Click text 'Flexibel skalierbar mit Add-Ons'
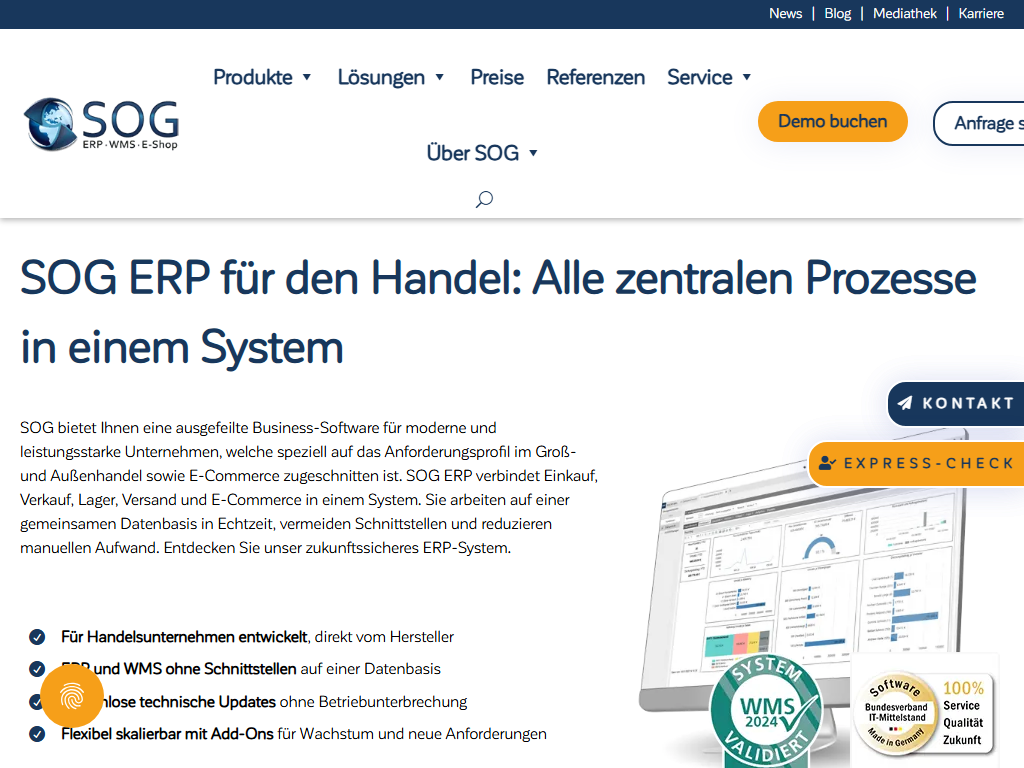The height and width of the screenshot is (768, 1024). pyautogui.click(x=167, y=734)
